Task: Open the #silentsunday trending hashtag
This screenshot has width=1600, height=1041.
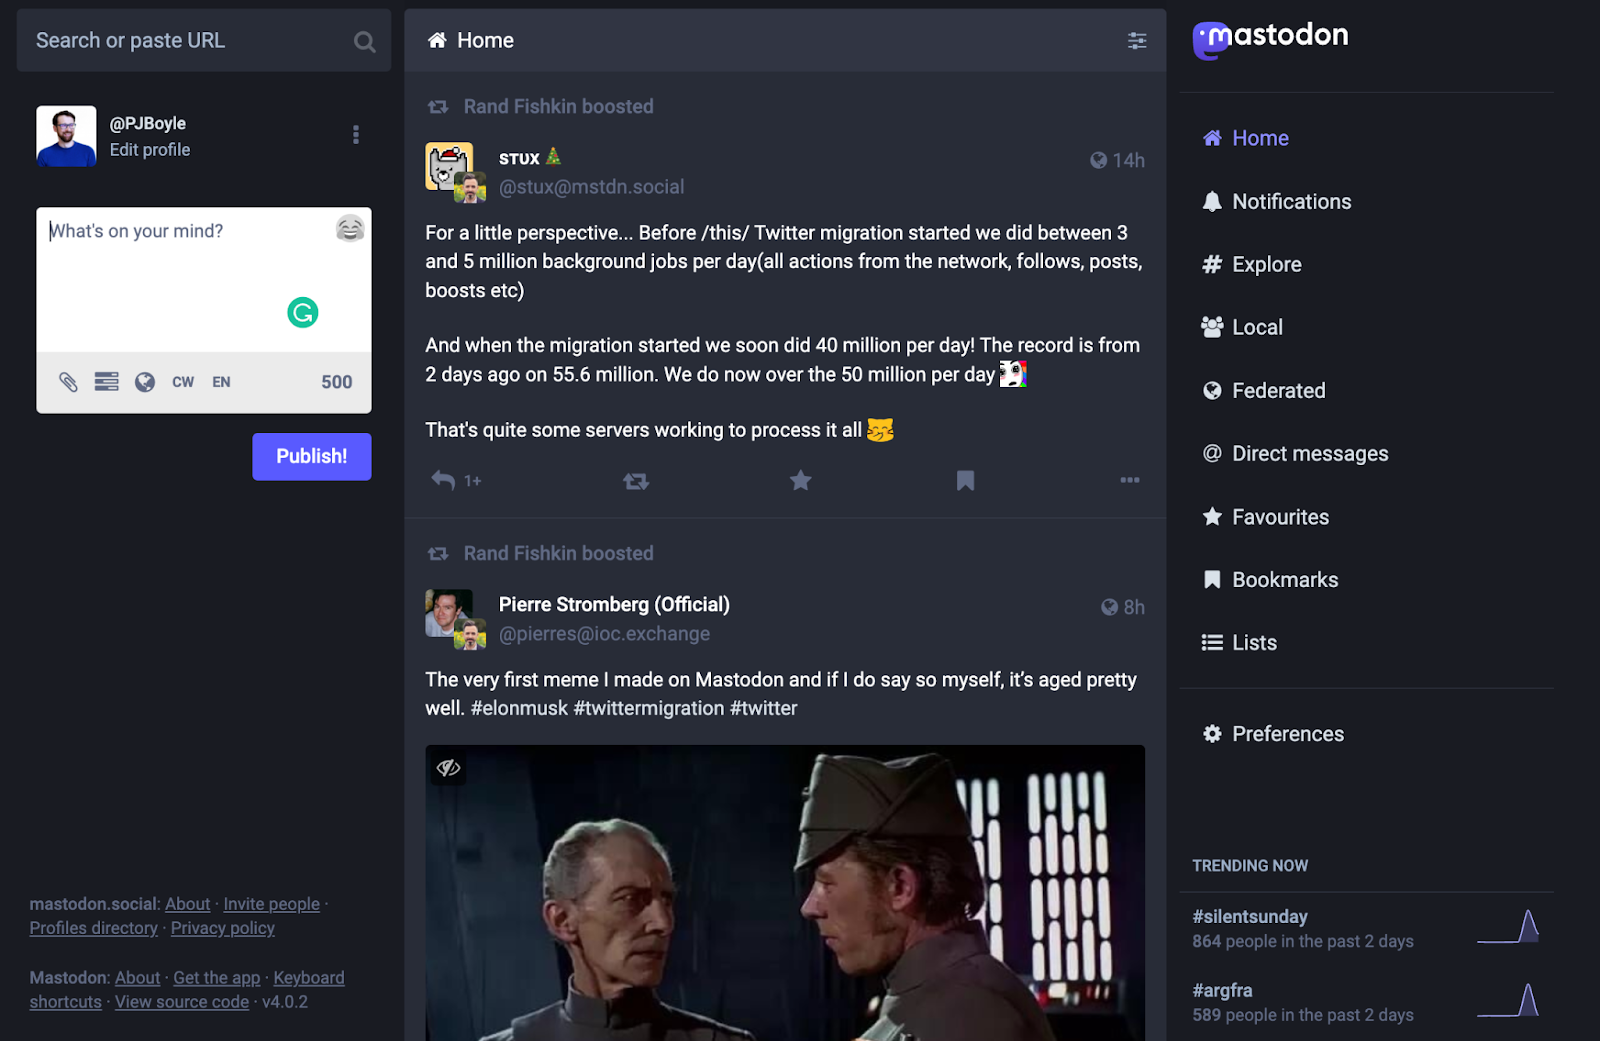Action: (1250, 917)
